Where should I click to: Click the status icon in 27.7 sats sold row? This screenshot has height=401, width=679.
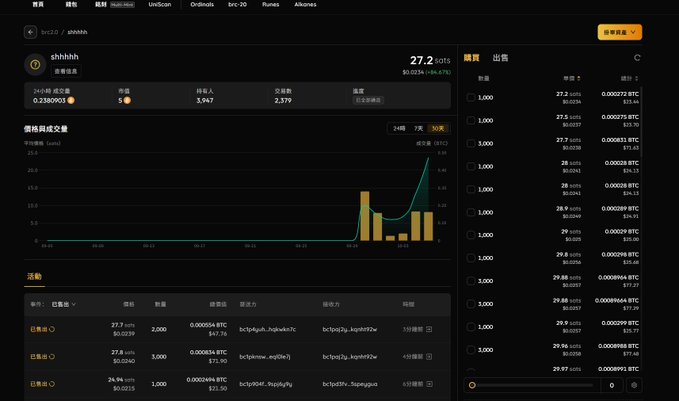[52, 329]
